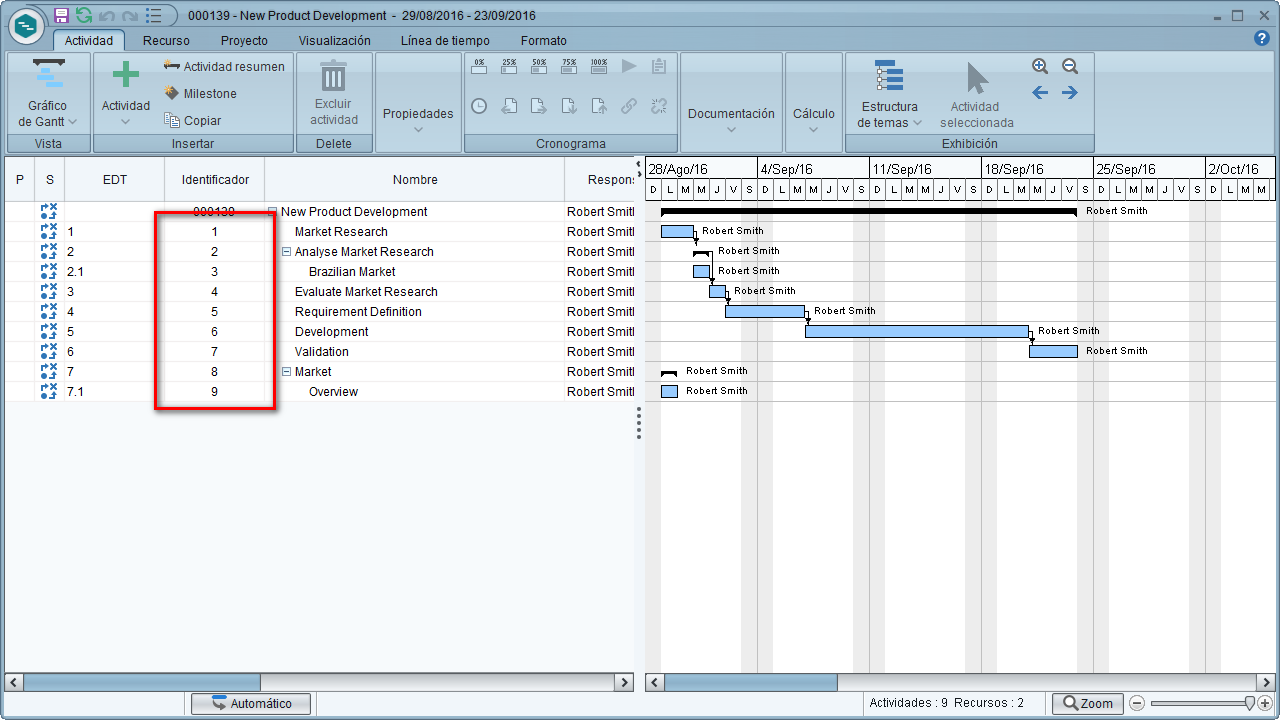Click the page with down arrow icon
This screenshot has height=720, width=1280.
click(x=569, y=105)
